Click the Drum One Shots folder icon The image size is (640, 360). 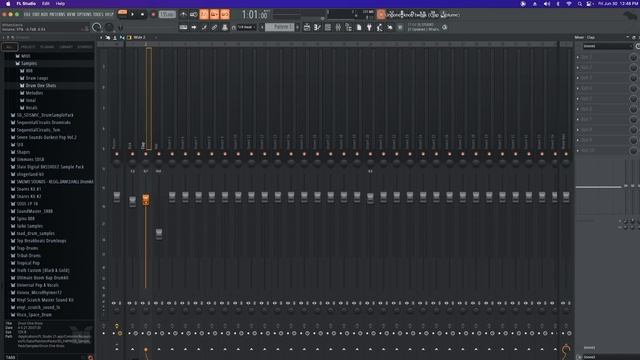click(x=22, y=86)
